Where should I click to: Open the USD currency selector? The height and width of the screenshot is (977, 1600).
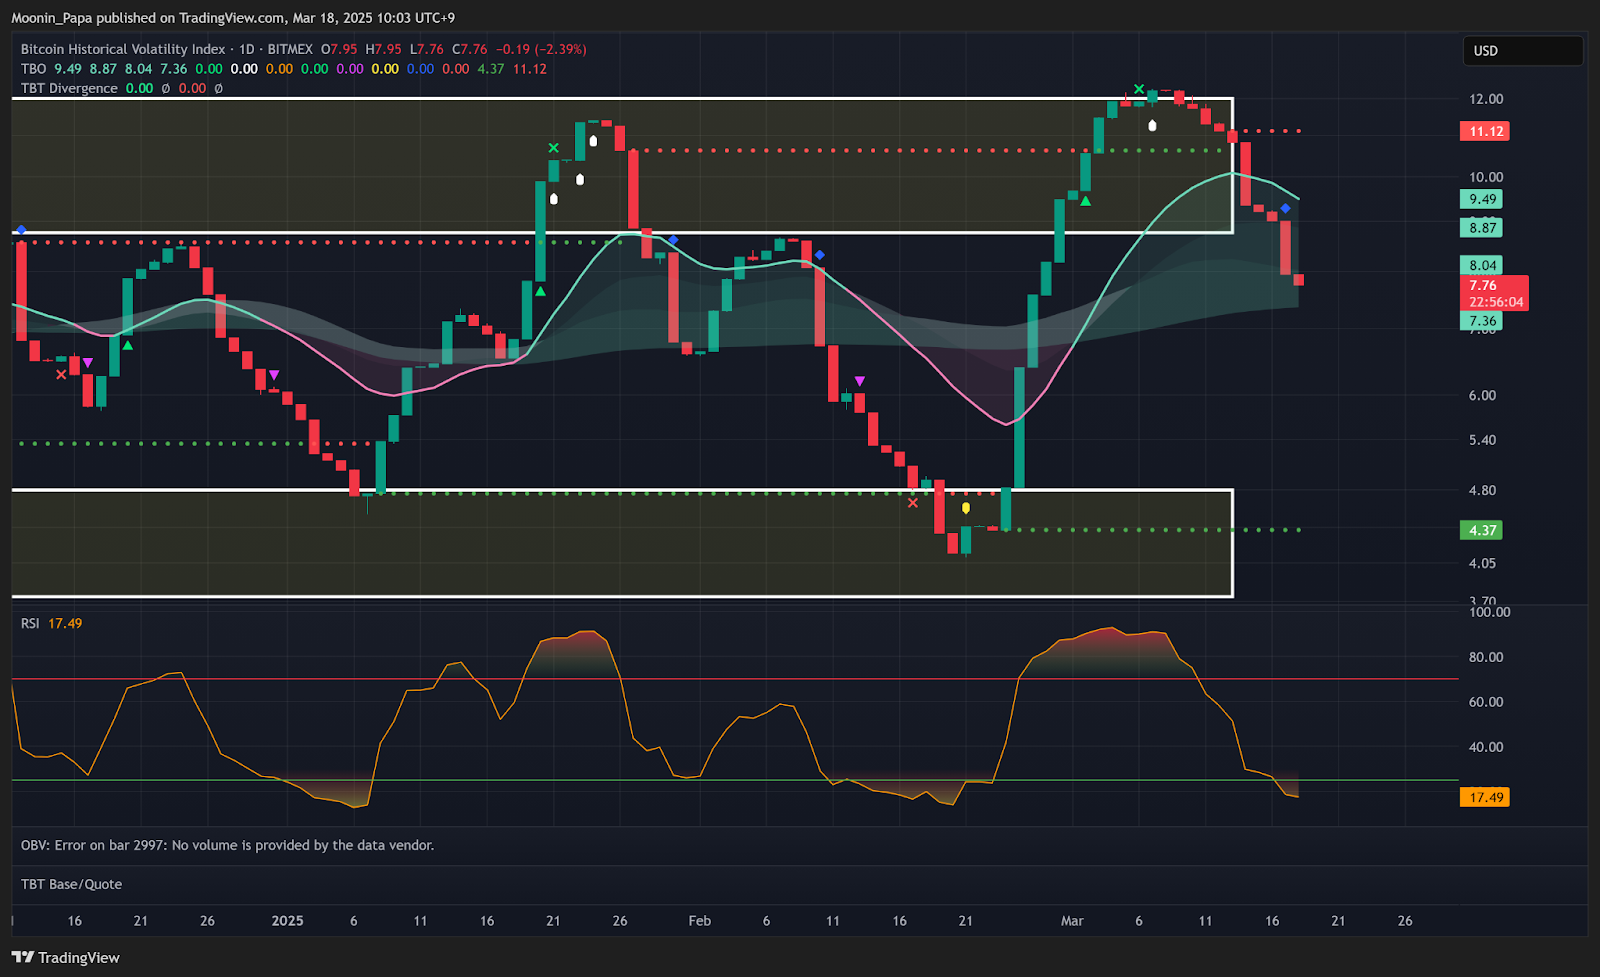(x=1522, y=51)
